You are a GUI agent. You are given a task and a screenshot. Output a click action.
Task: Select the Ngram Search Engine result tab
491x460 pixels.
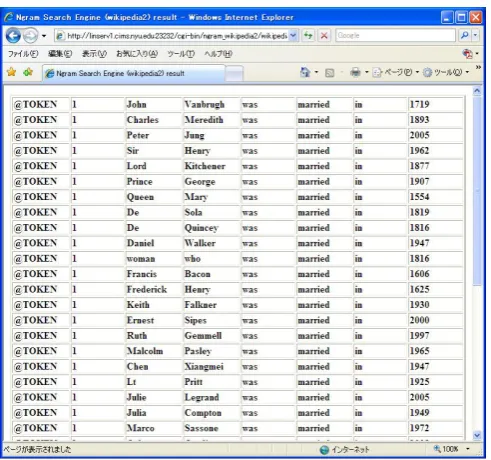(x=133, y=73)
